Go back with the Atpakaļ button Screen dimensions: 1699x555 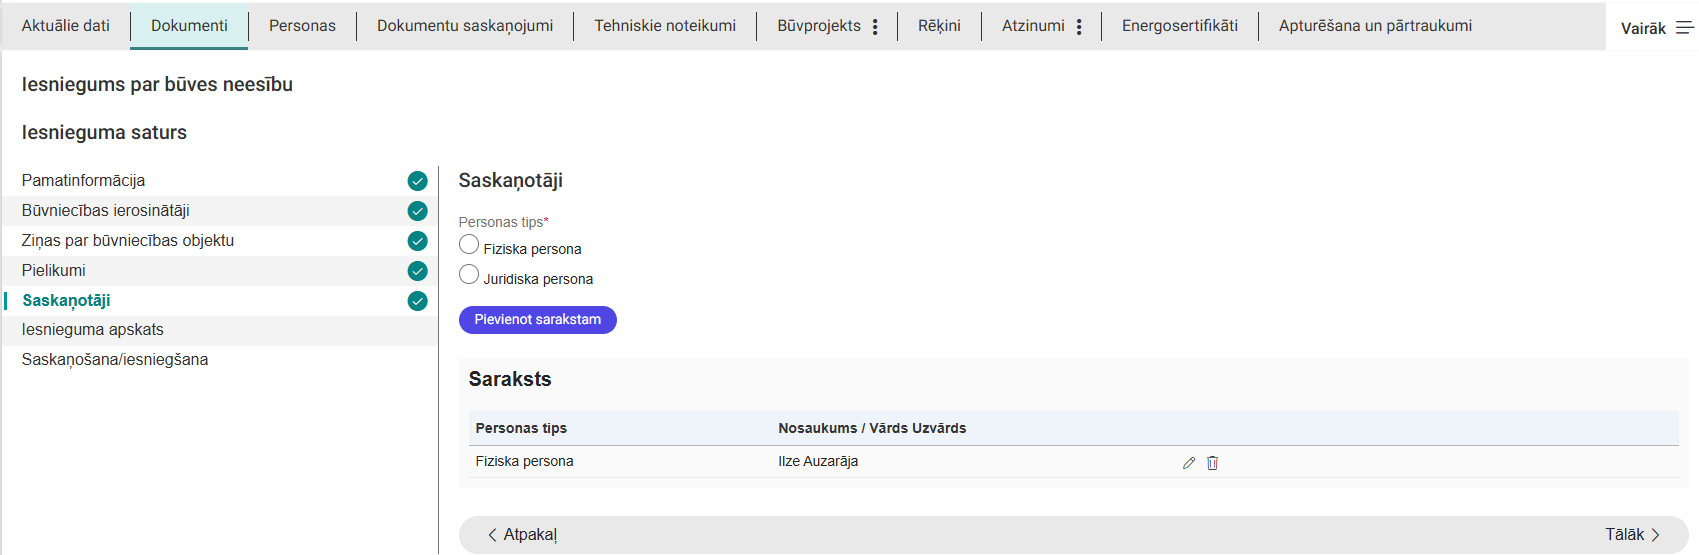click(522, 535)
